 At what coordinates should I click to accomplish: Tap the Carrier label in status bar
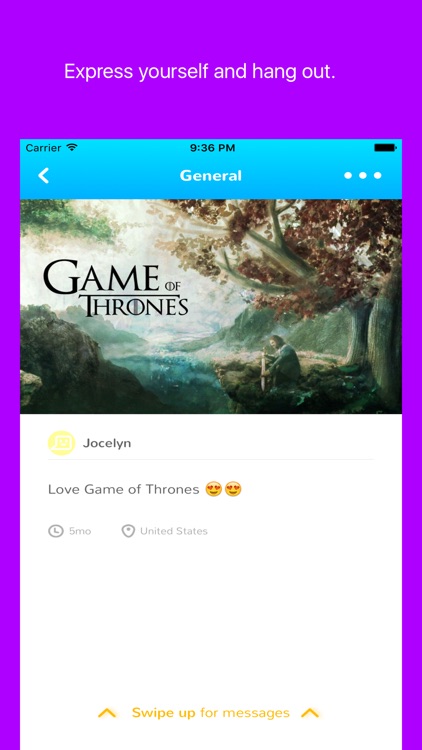tap(43, 148)
